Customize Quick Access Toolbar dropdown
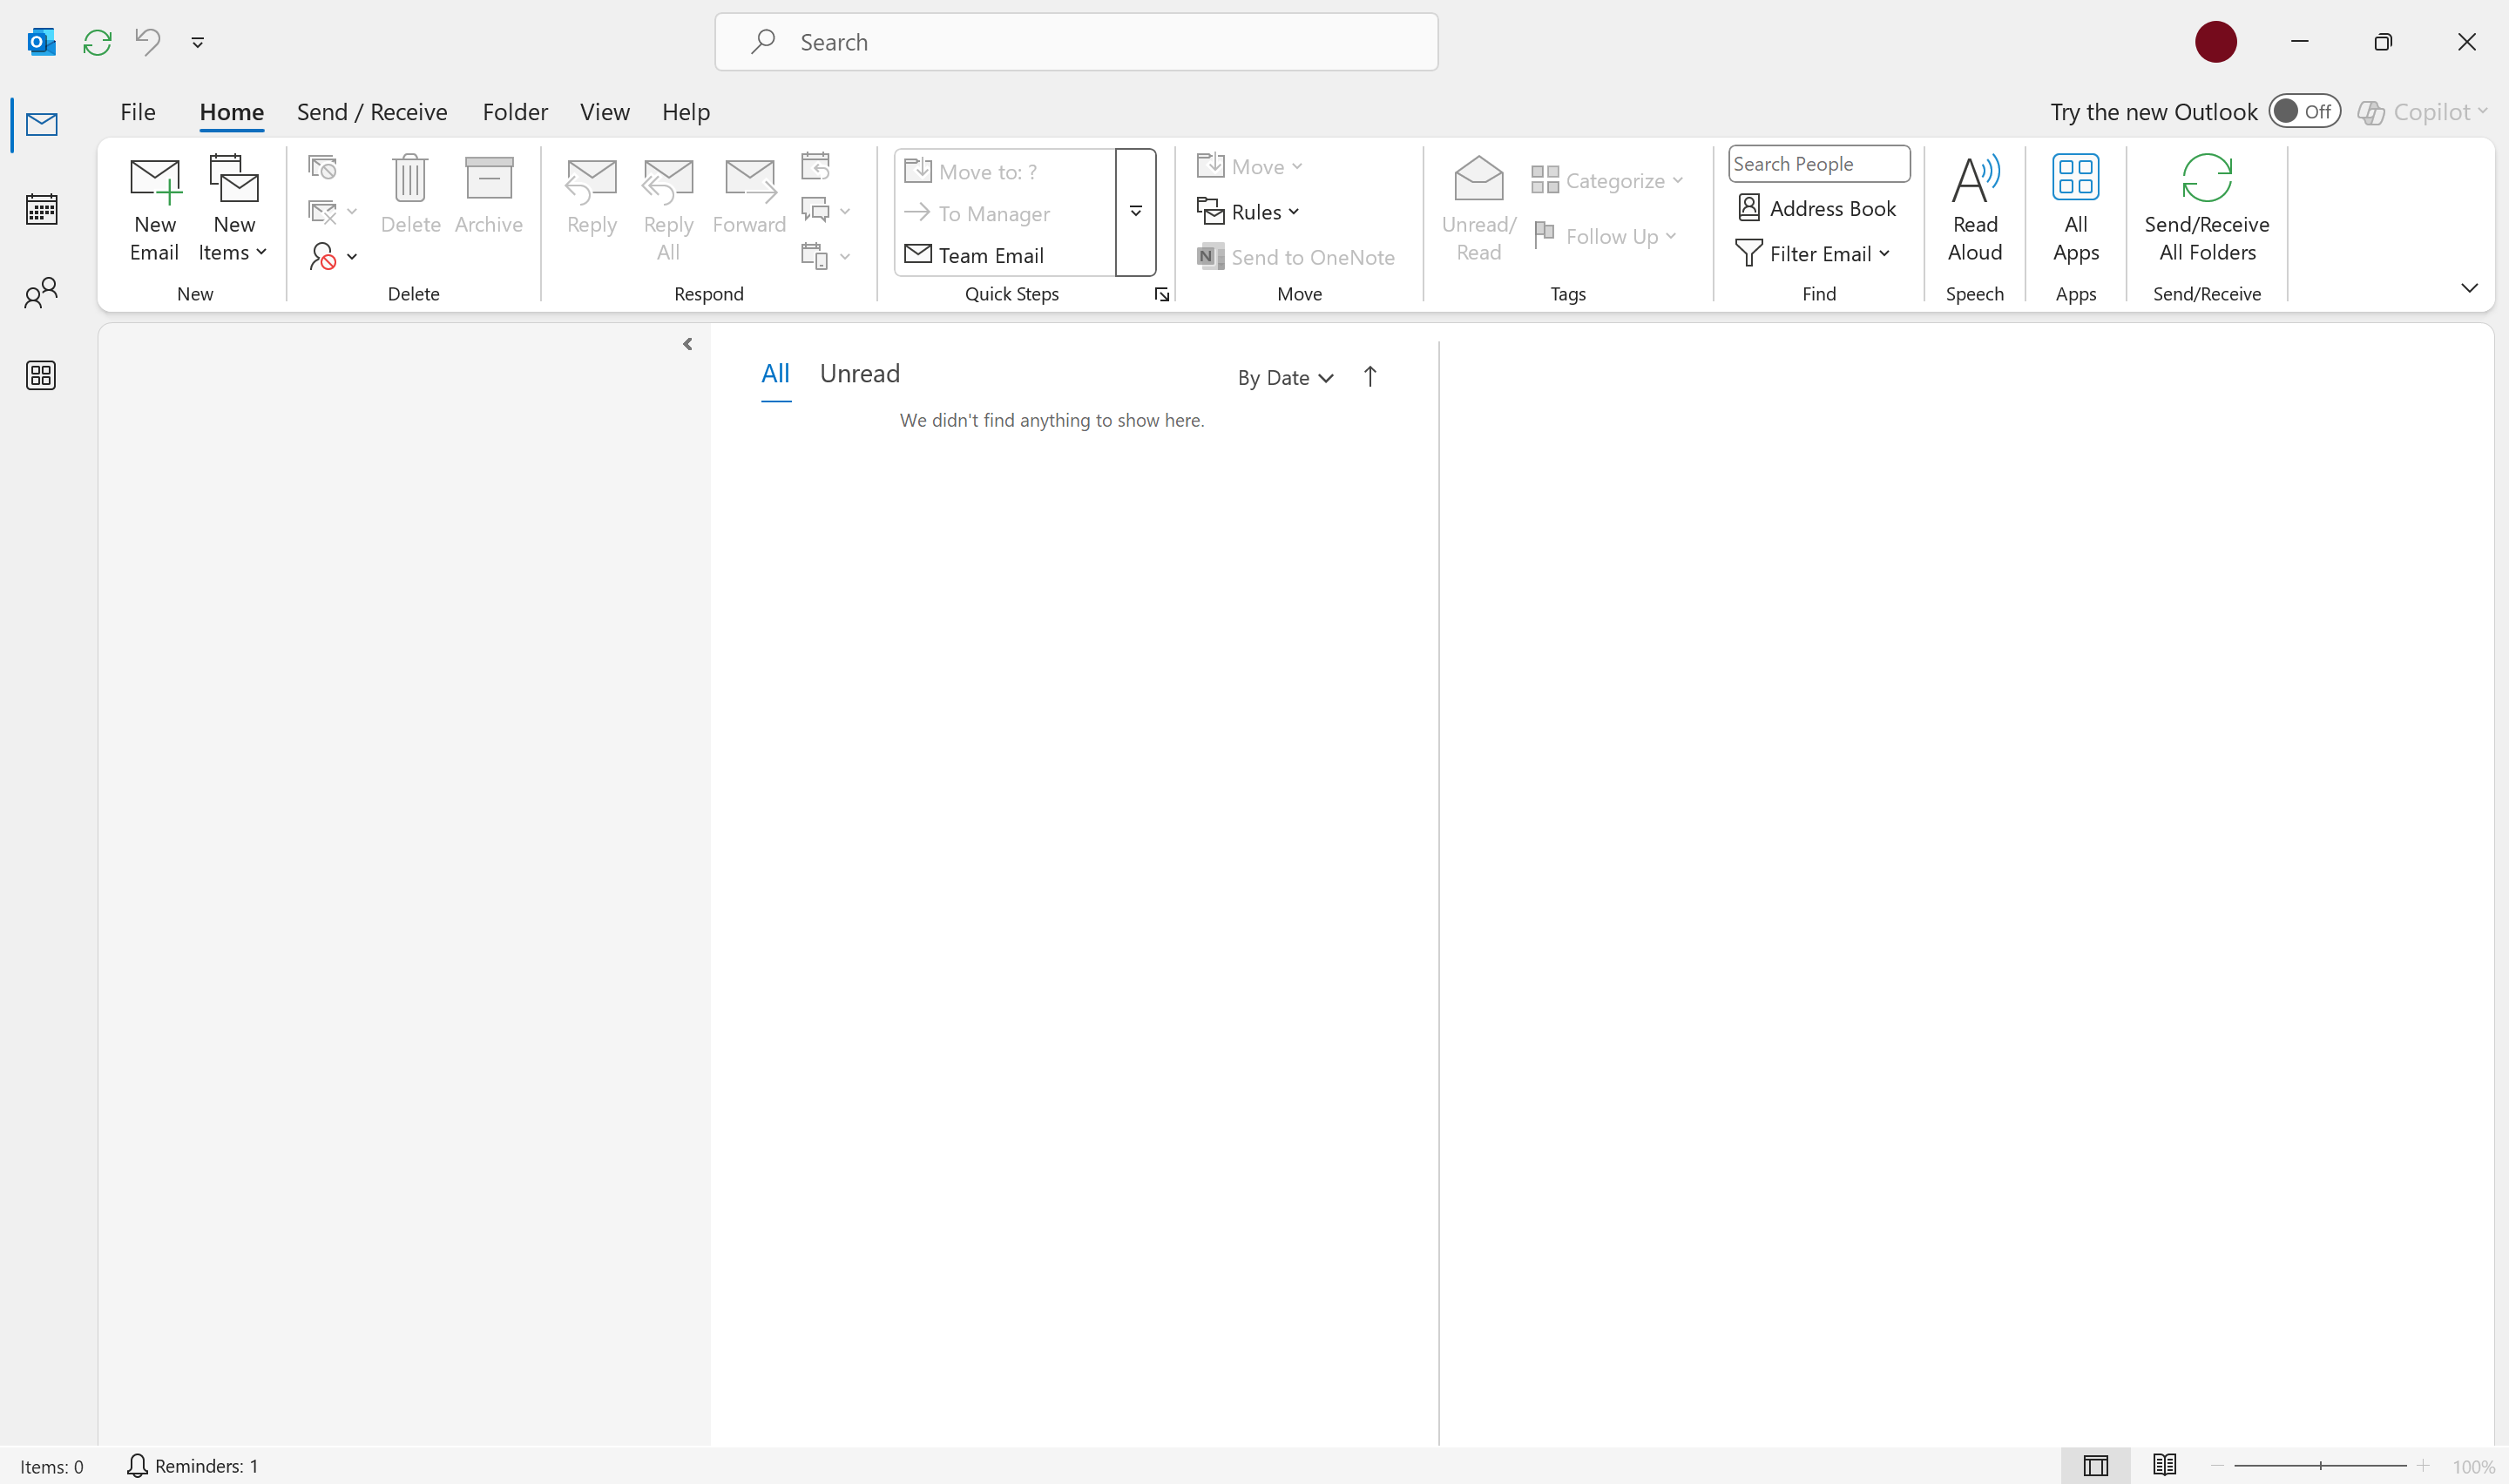Image resolution: width=2509 pixels, height=1484 pixels. [x=198, y=42]
